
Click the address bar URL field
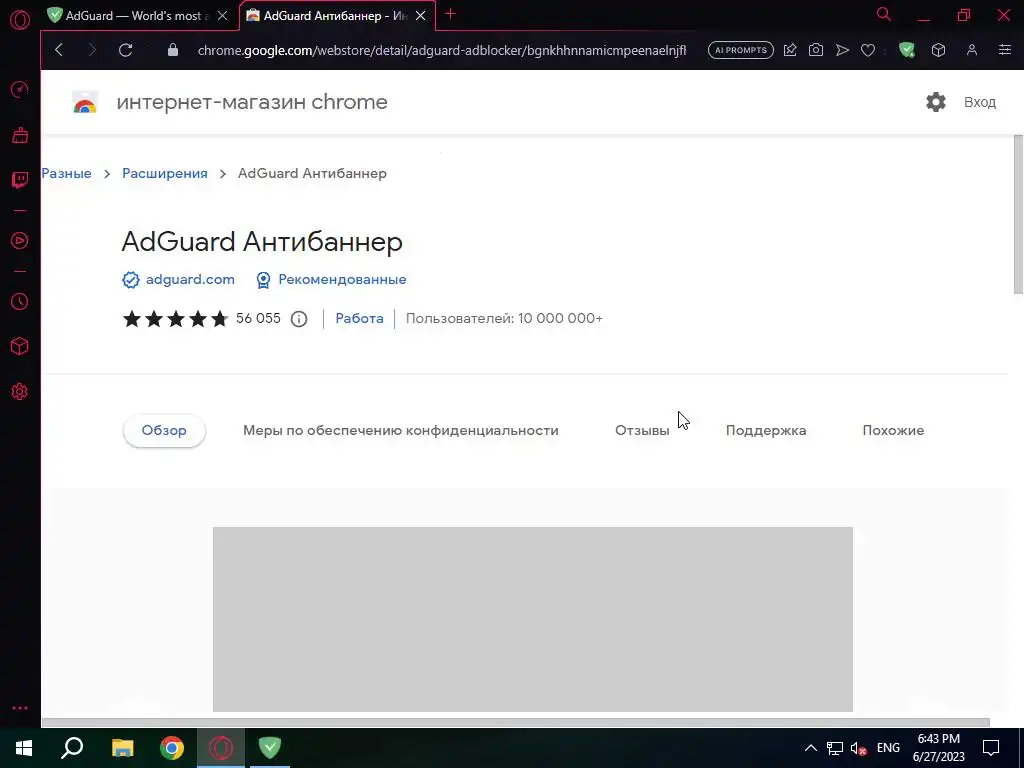441,50
